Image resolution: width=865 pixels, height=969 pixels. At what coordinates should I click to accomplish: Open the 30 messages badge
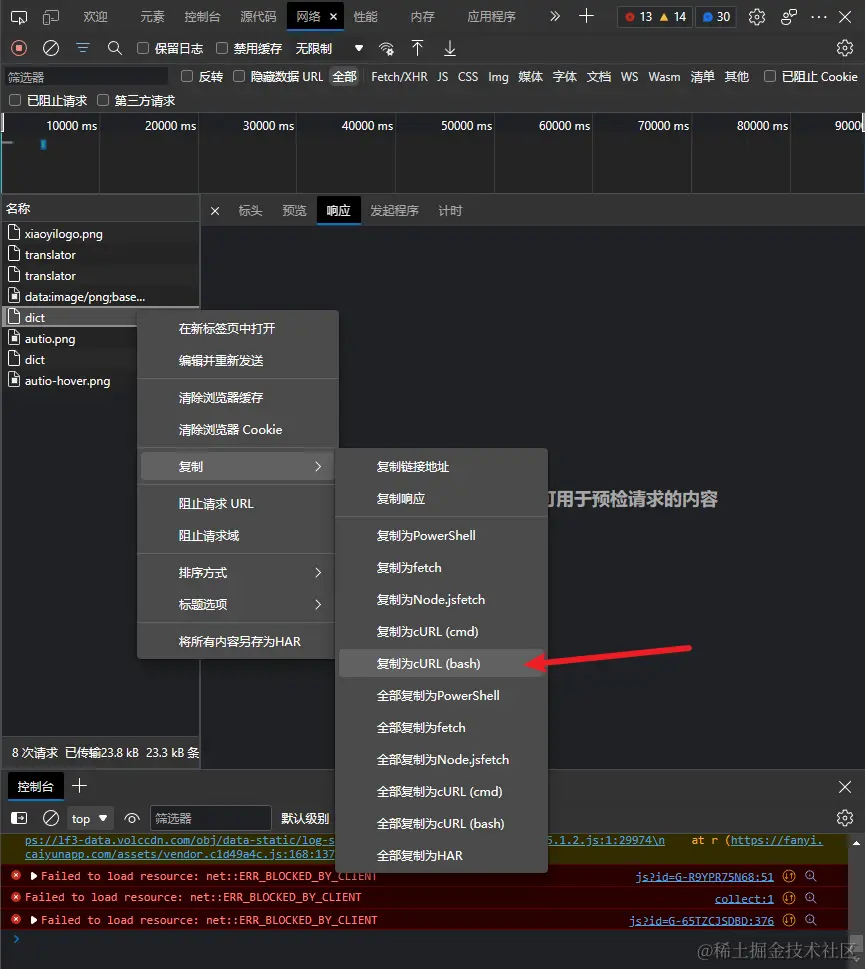(x=717, y=17)
